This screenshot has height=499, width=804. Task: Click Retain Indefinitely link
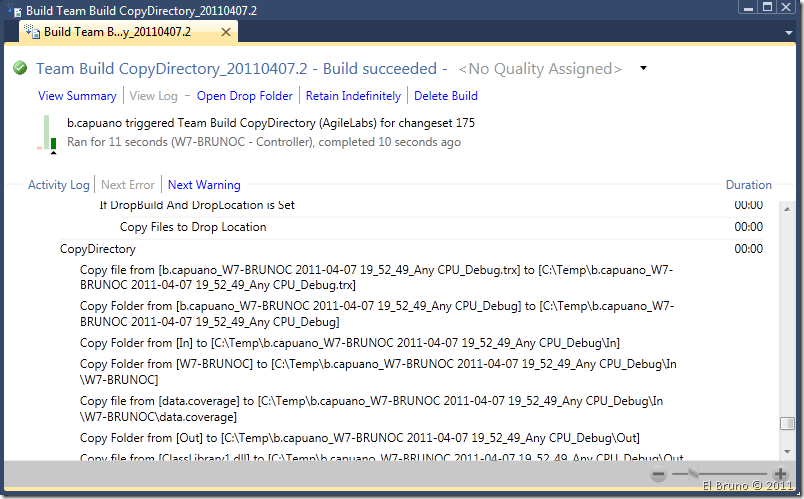tap(353, 96)
